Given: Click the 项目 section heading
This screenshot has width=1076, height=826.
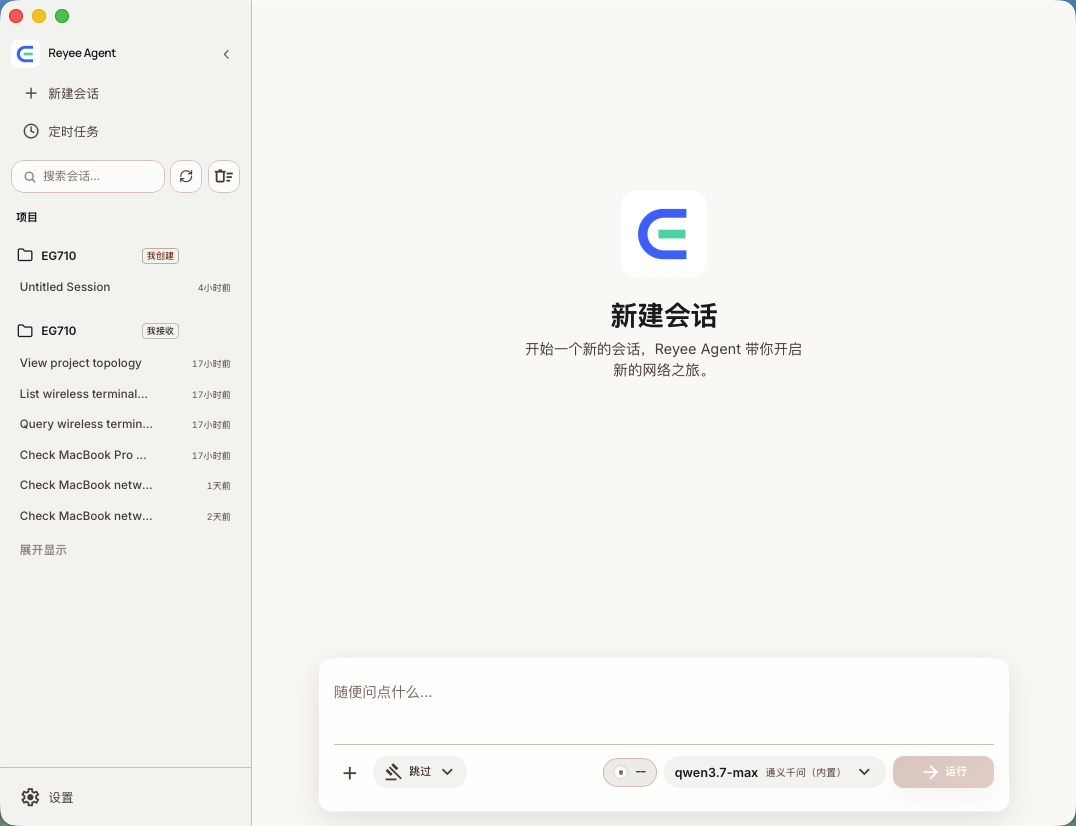Looking at the screenshot, I should pyautogui.click(x=27, y=217).
